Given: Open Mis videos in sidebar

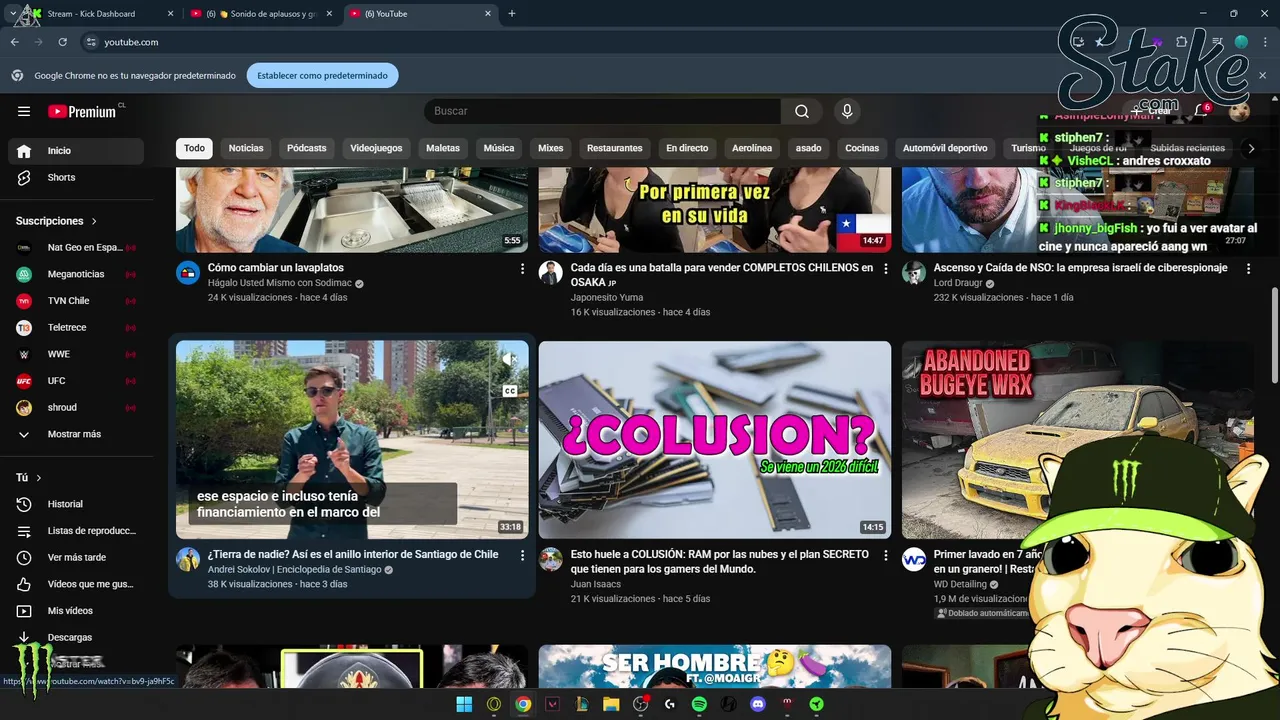Looking at the screenshot, I should tap(76, 611).
